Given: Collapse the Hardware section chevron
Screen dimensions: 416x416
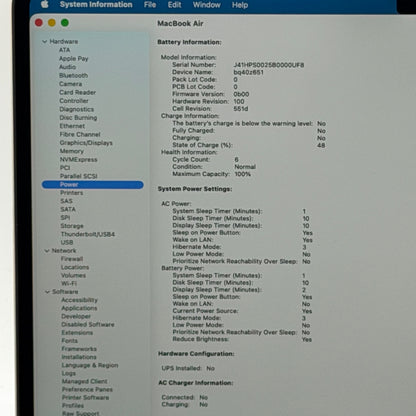Looking at the screenshot, I should pyautogui.click(x=45, y=42).
